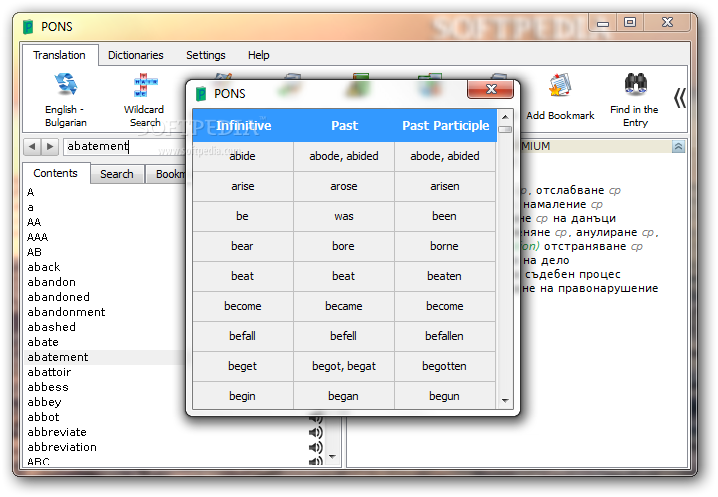Go forward with the right navigation arrow
The image size is (718, 497).
[x=49, y=147]
